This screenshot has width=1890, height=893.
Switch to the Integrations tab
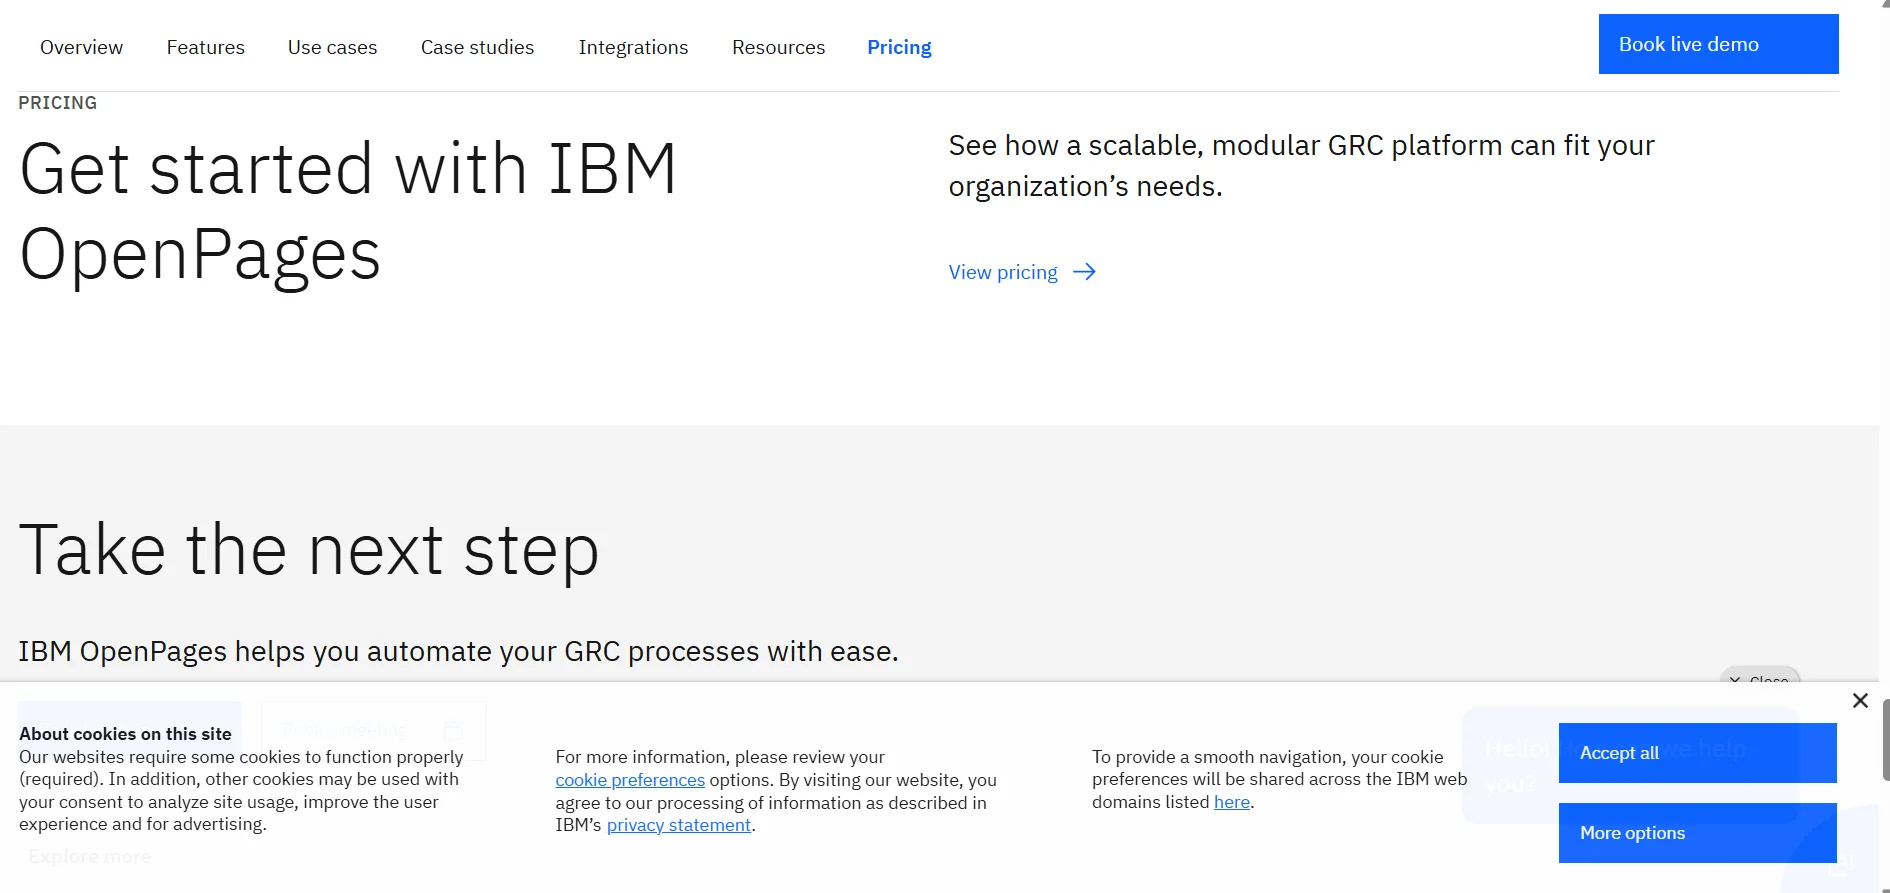pyautogui.click(x=633, y=47)
